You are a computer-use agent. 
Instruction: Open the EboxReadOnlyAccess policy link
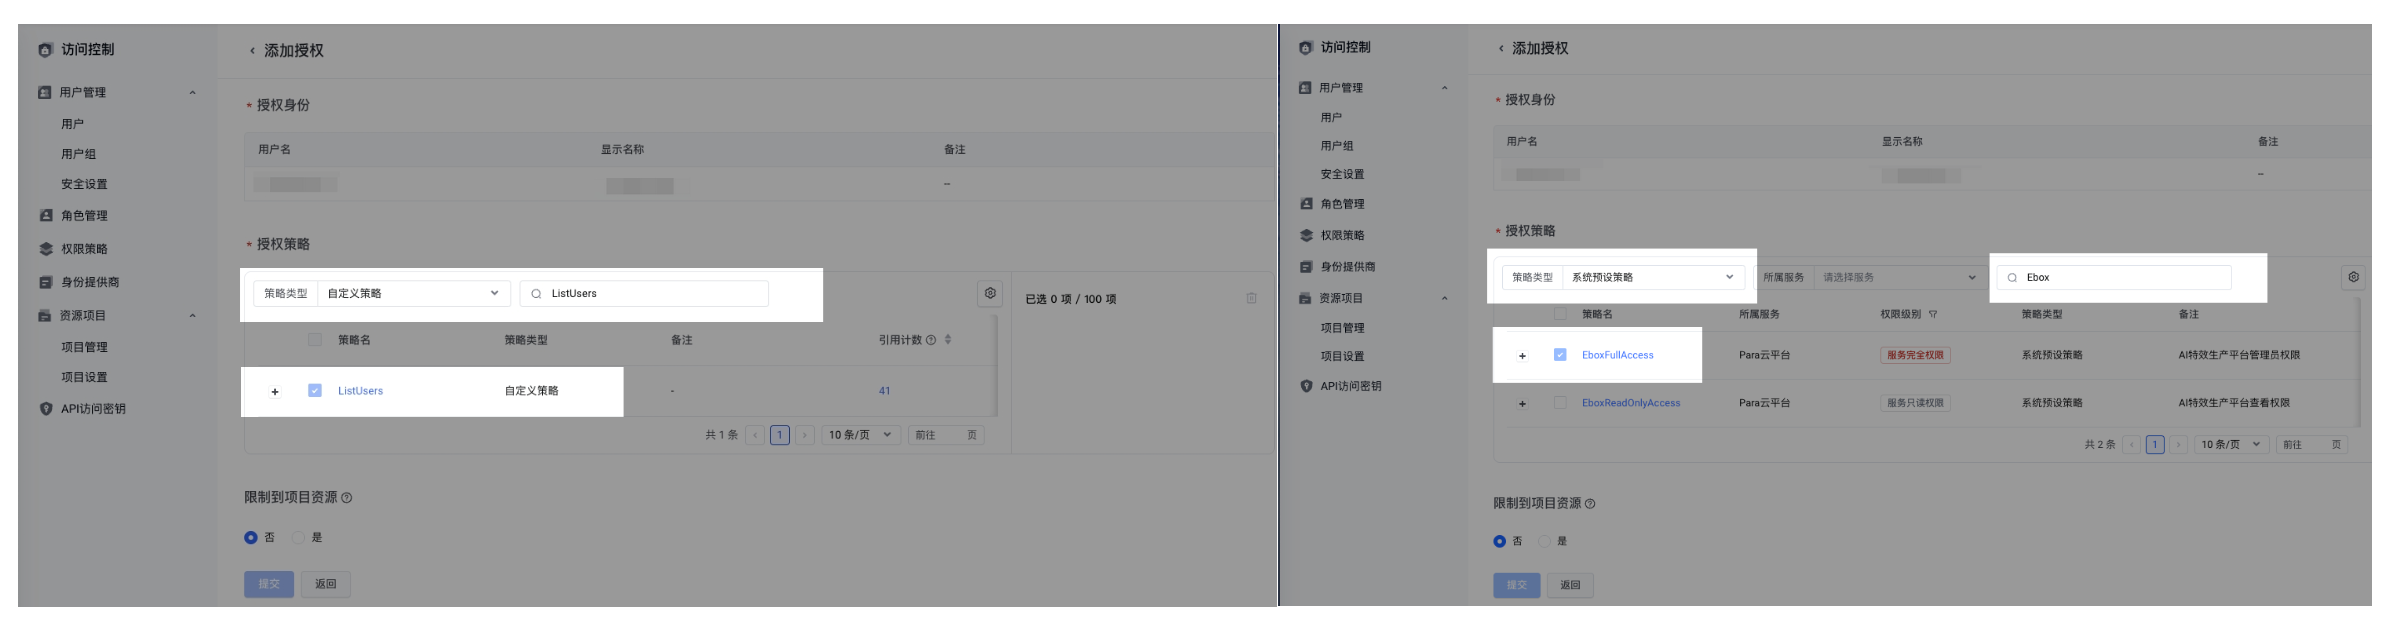pyautogui.click(x=1630, y=403)
